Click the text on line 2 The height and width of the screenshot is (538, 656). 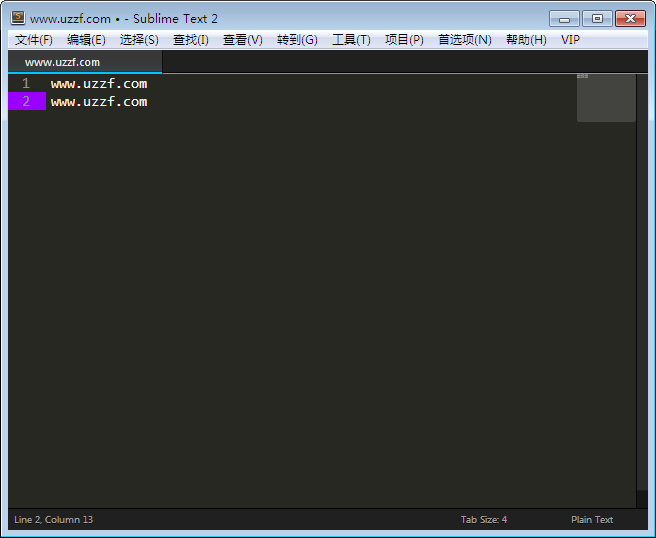coord(99,102)
